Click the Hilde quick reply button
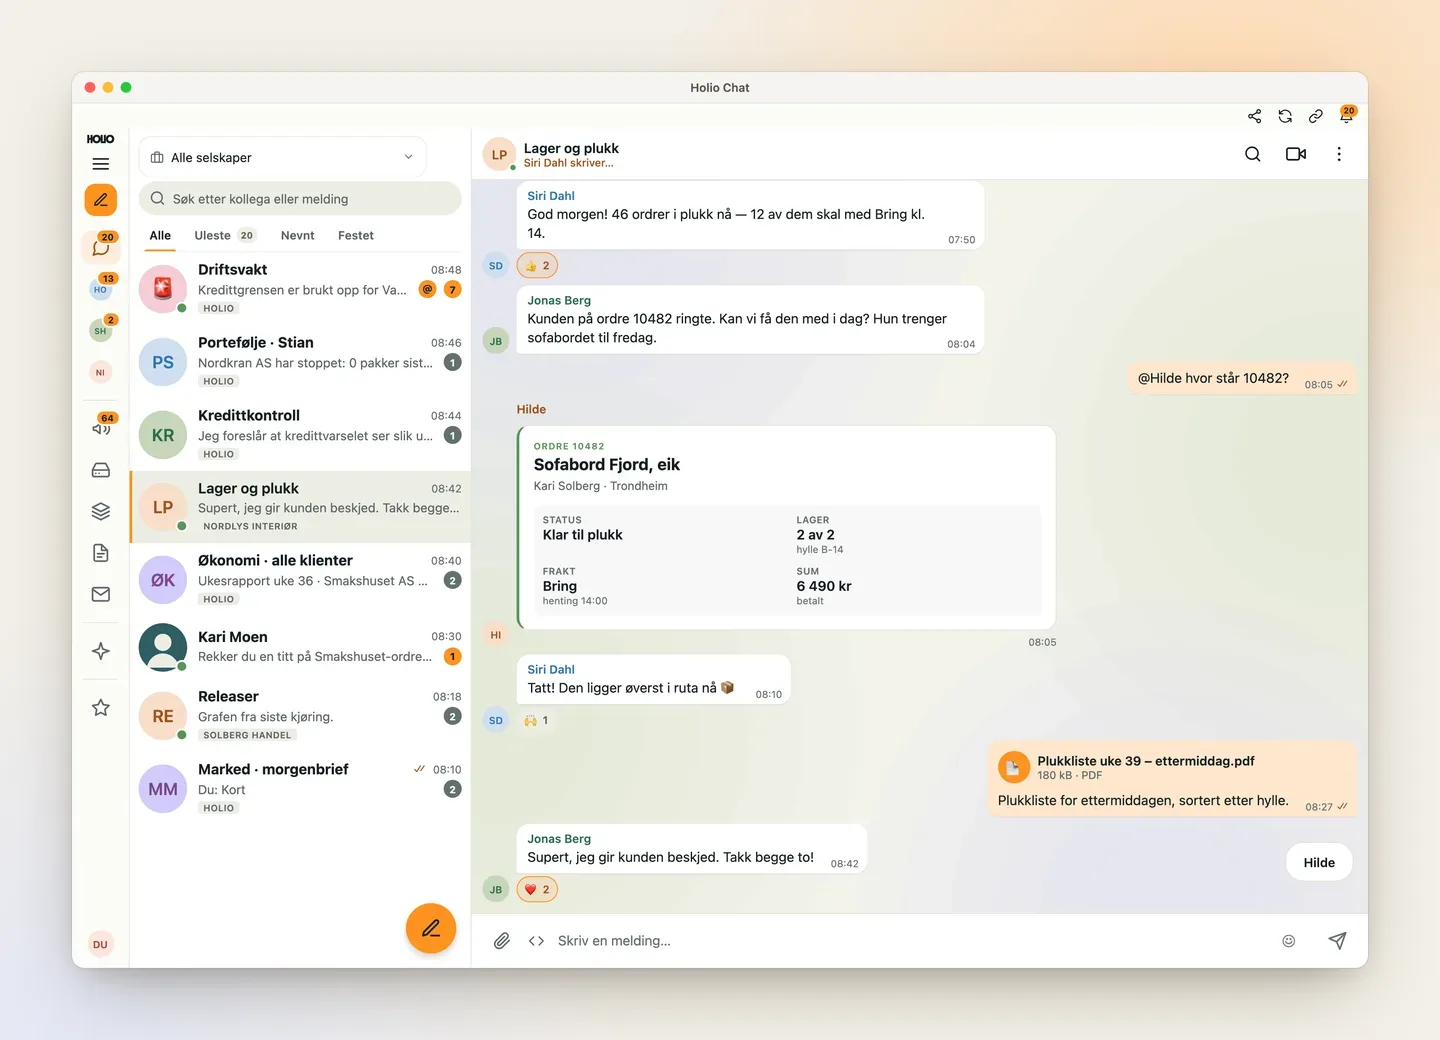Image resolution: width=1440 pixels, height=1040 pixels. click(x=1319, y=863)
